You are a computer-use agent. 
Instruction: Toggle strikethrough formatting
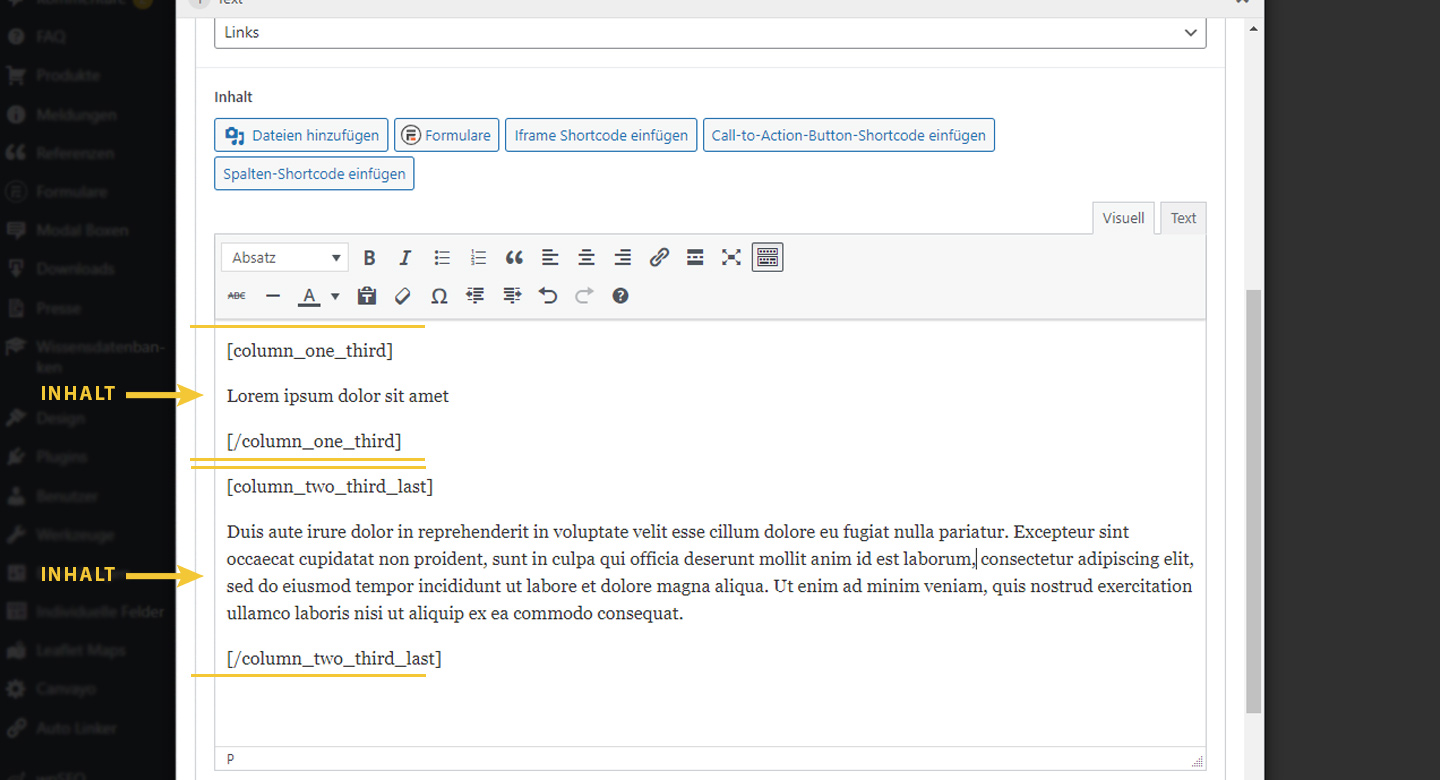237,296
